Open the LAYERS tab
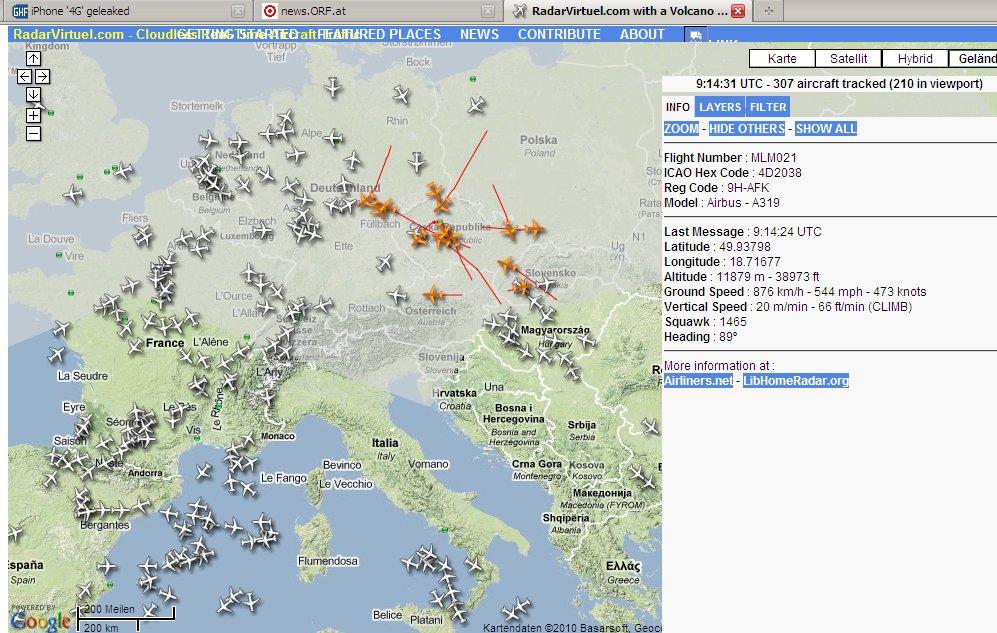The width and height of the screenshot is (997, 633). tap(720, 107)
